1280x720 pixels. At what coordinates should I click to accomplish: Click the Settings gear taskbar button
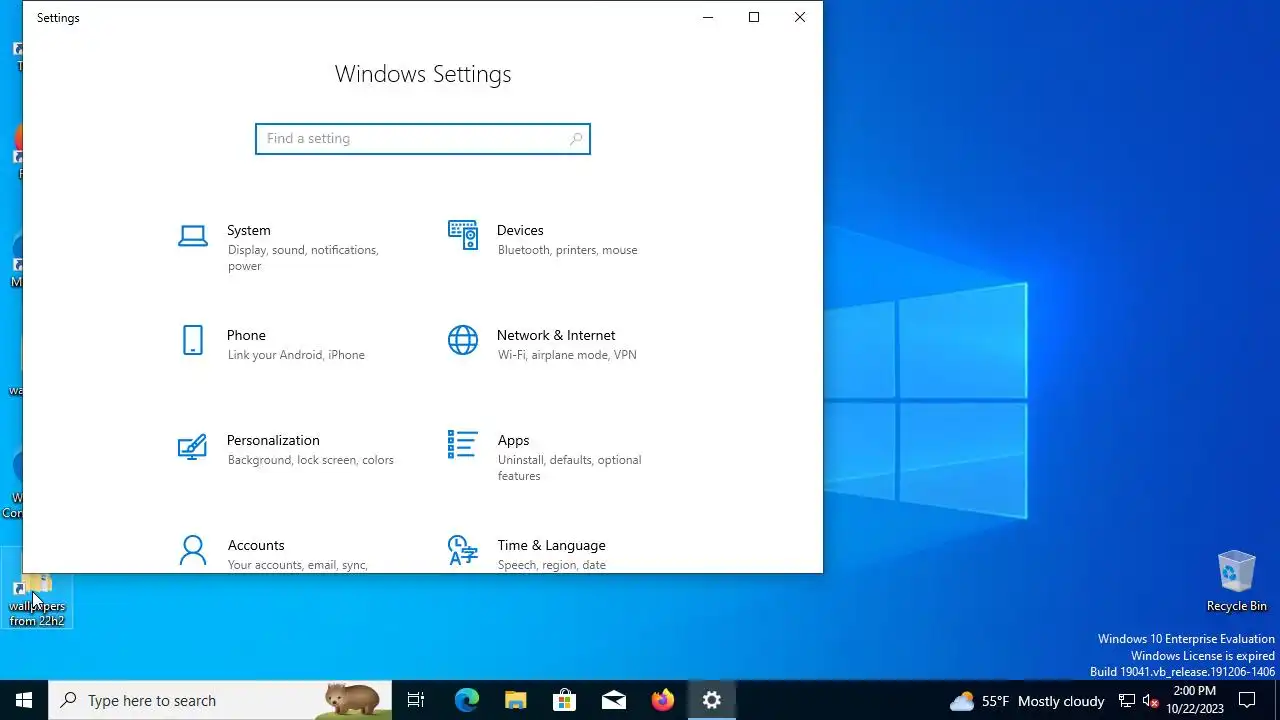(x=712, y=700)
